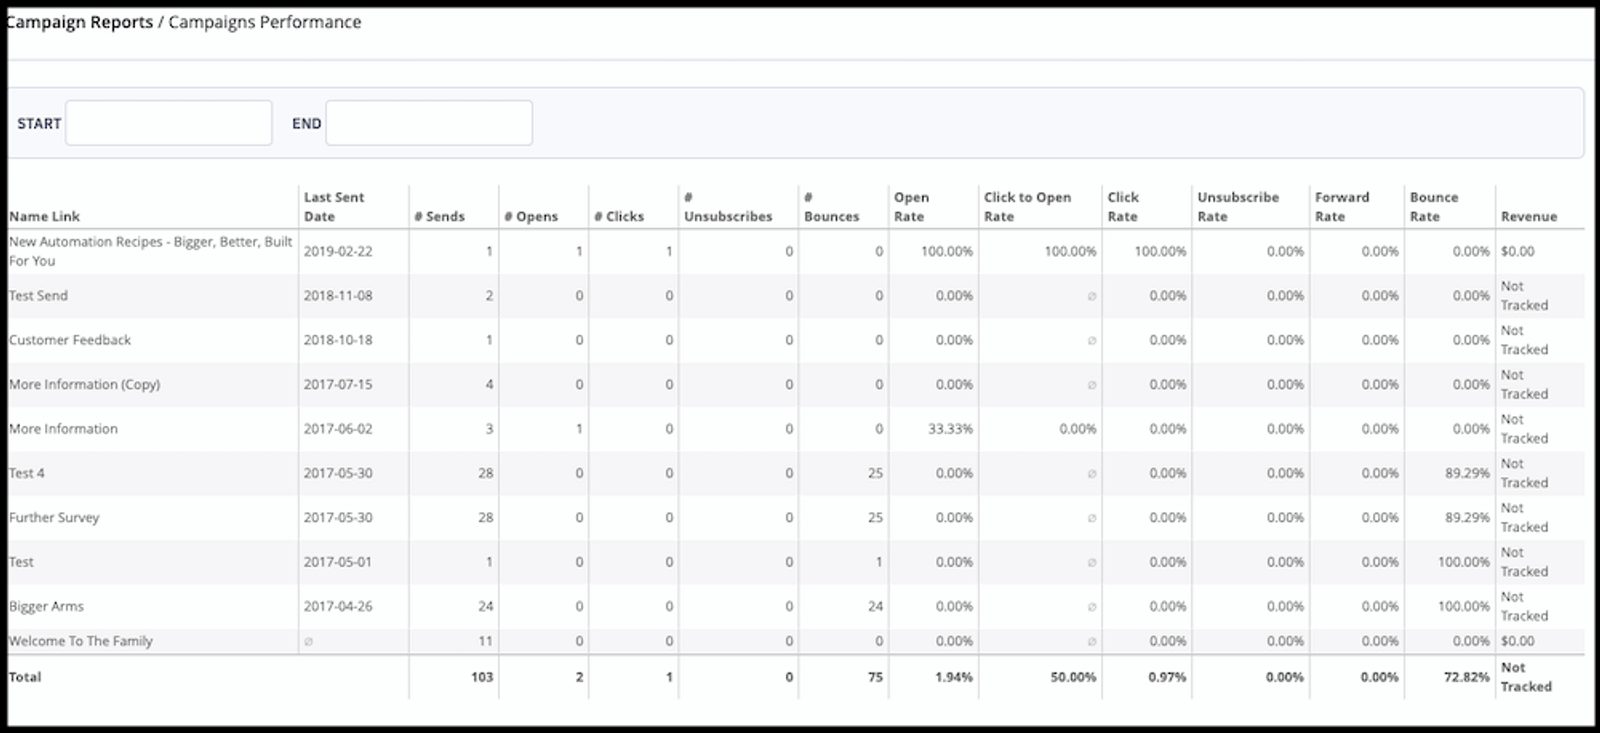Screen dimensions: 1600x733
Task: Open the Campaign Reports breadcrumb link
Action: (80, 22)
